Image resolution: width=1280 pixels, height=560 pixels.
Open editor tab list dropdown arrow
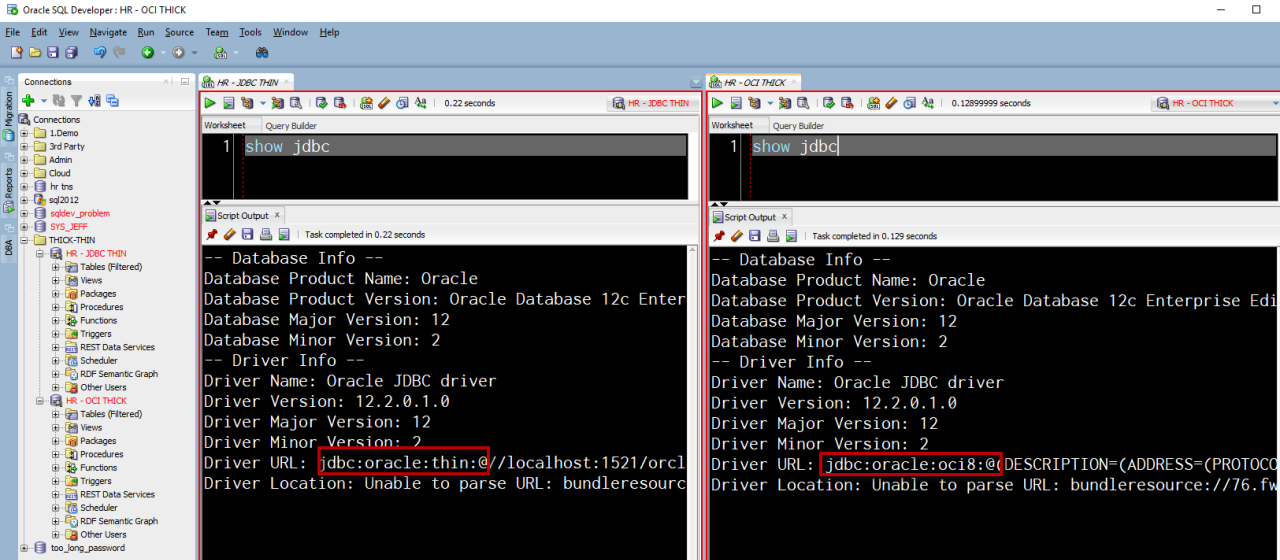tap(695, 82)
